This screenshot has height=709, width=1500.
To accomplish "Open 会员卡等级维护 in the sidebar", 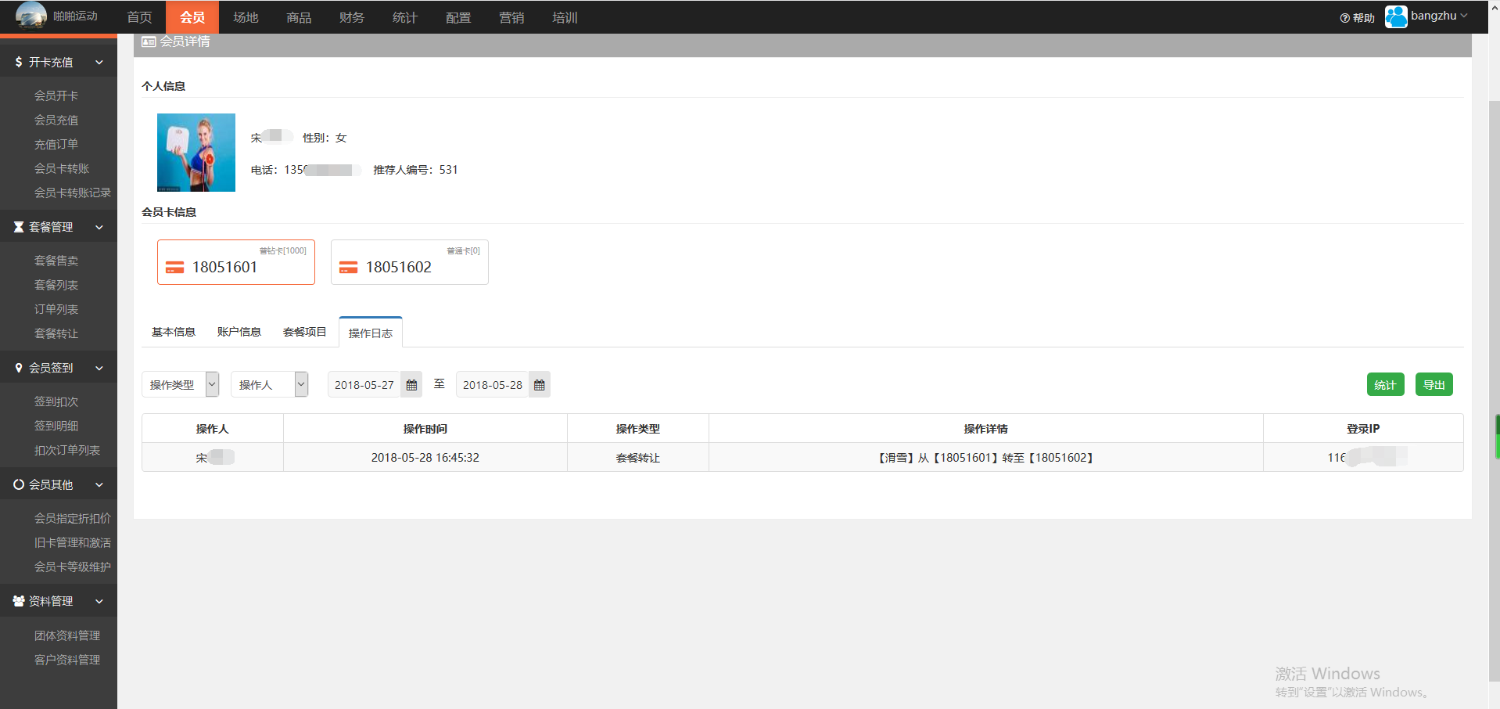I will pos(73,567).
